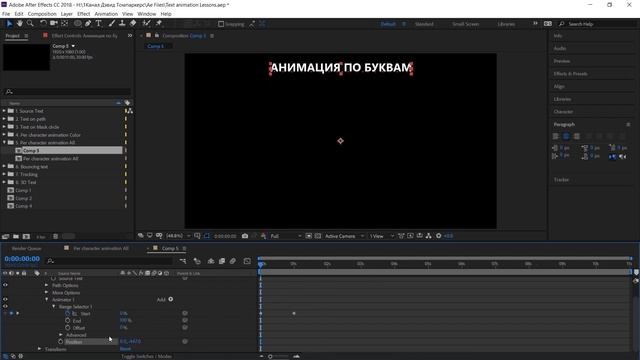Select the Brush tool
This screenshot has height=360, width=640.
click(x=112, y=24)
